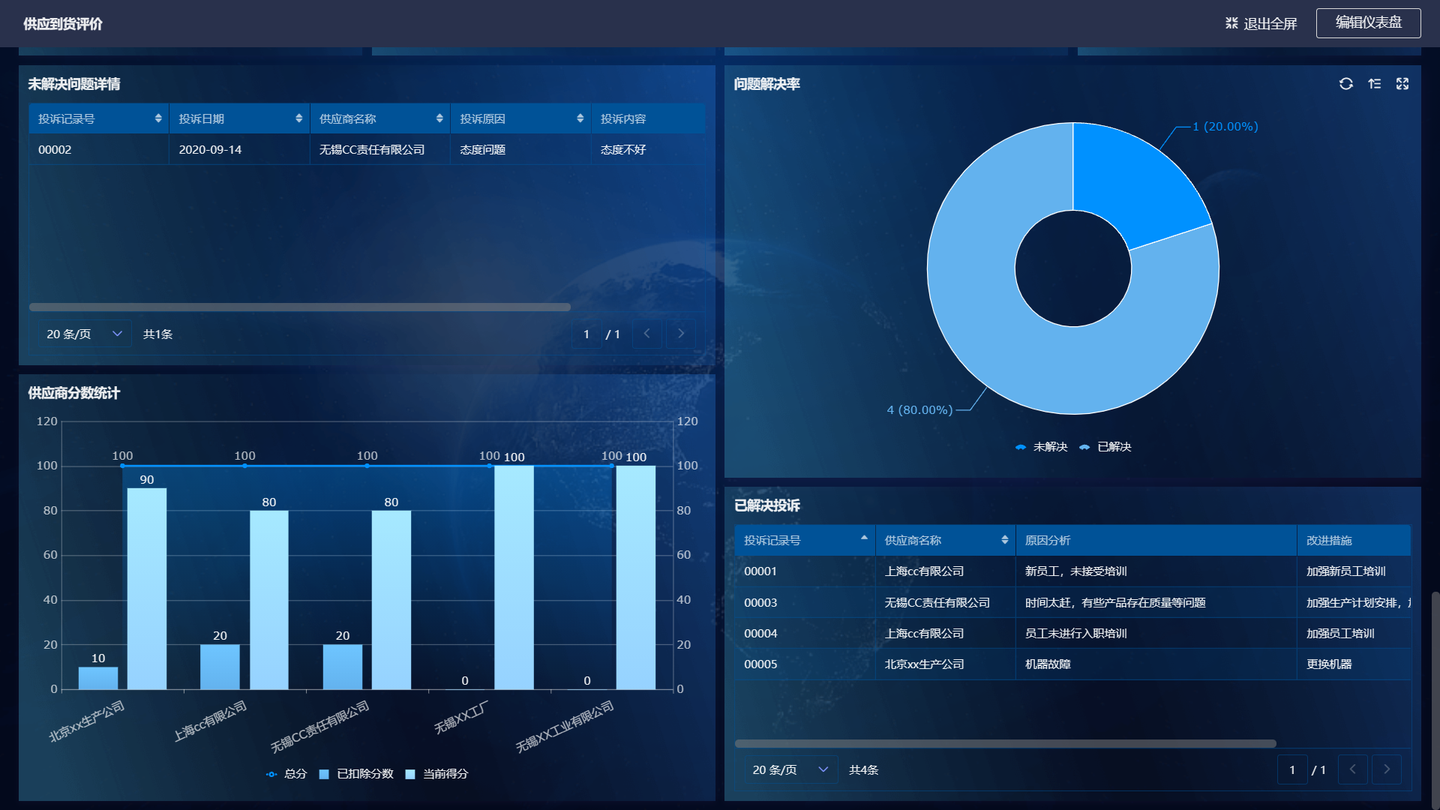
Task: Click 供应到货评价 dashboard title
Action: [63, 23]
